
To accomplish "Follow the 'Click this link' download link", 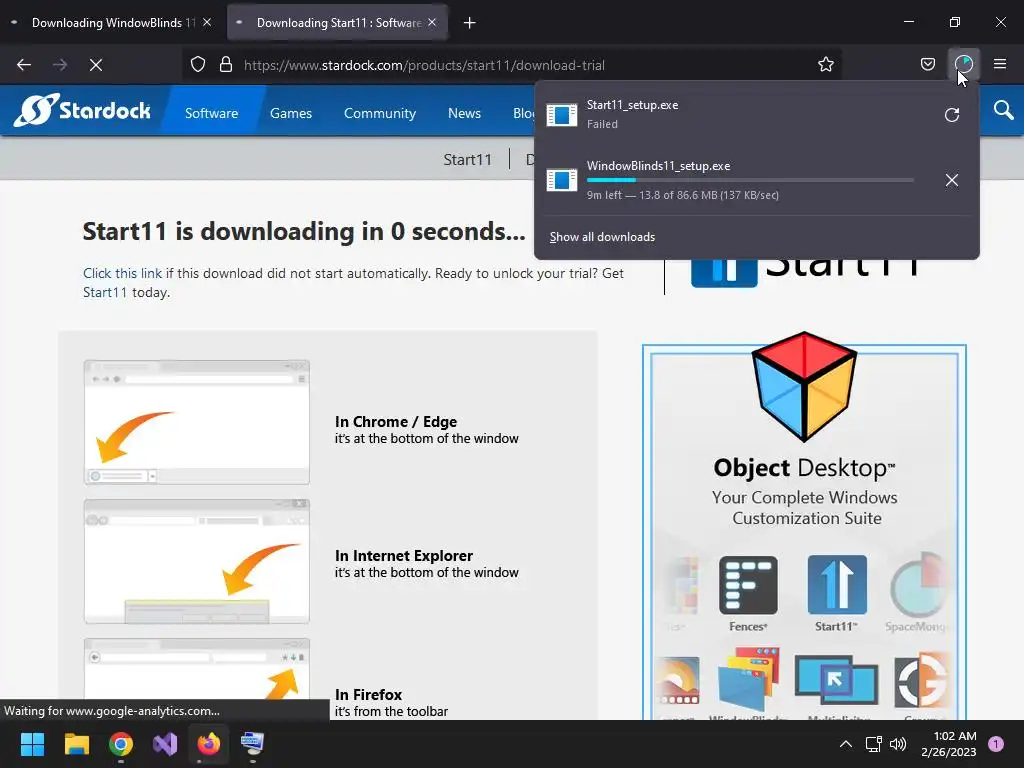I will tap(122, 274).
